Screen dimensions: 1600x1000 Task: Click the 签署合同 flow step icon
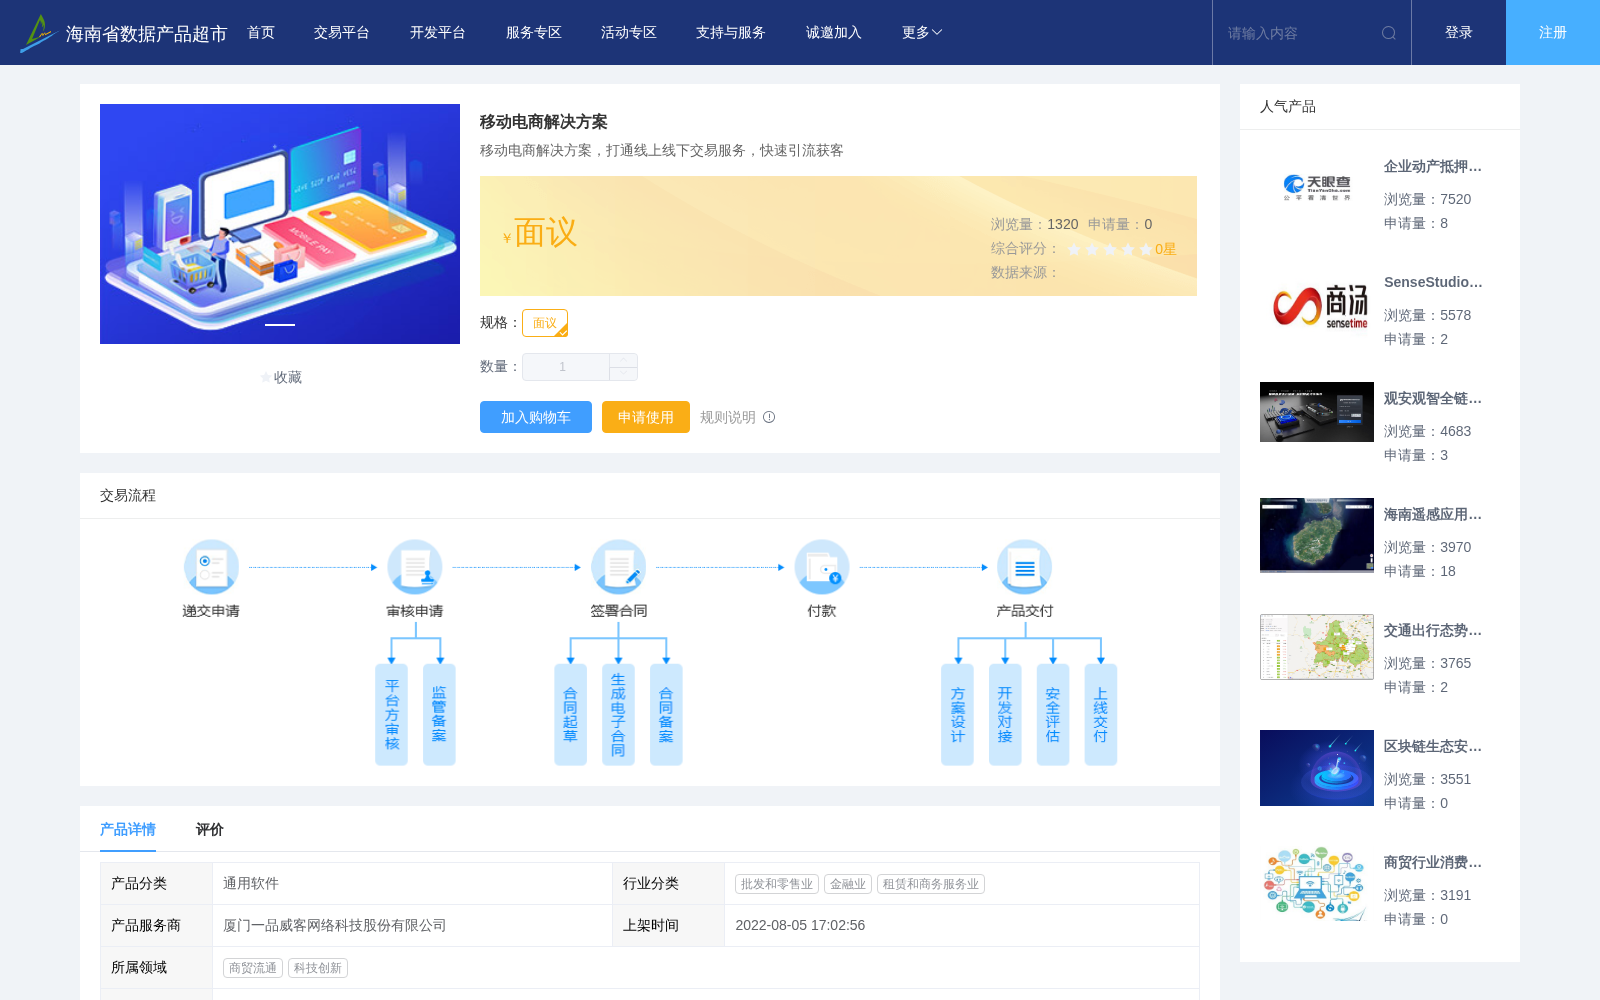tap(618, 567)
